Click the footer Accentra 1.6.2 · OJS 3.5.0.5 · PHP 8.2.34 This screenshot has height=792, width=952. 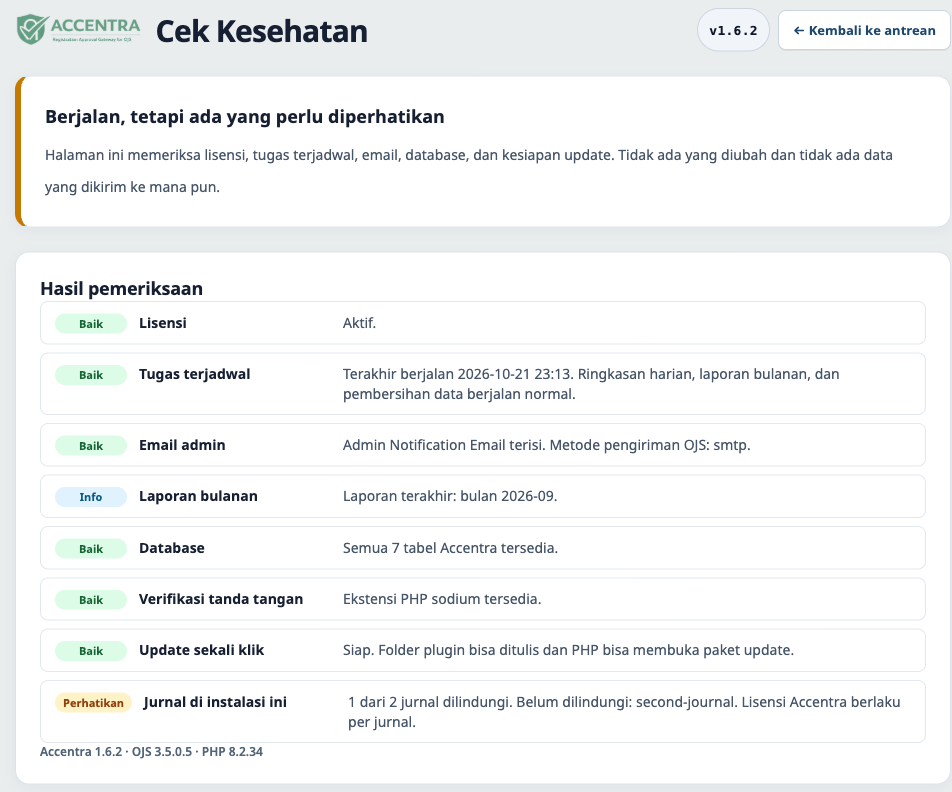pyautogui.click(x=151, y=751)
